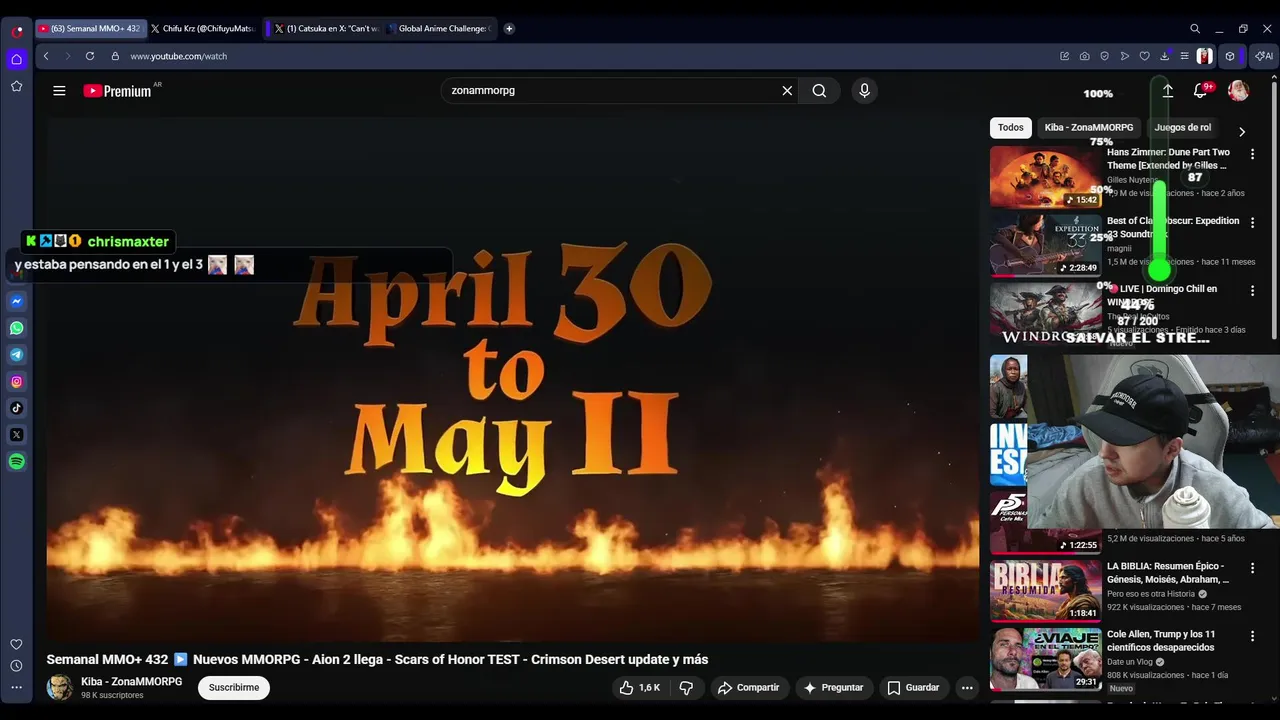1280x720 pixels.
Task: Start voice search with microphone
Action: (865, 91)
